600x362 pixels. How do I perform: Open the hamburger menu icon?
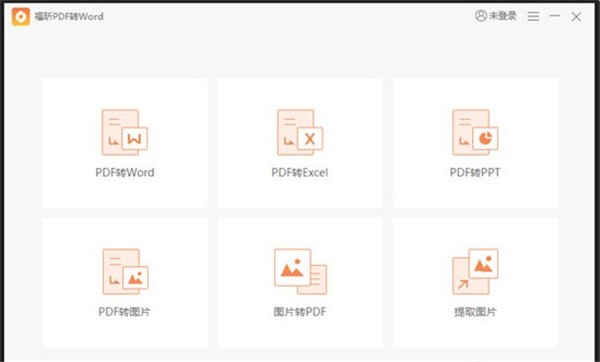tap(533, 16)
